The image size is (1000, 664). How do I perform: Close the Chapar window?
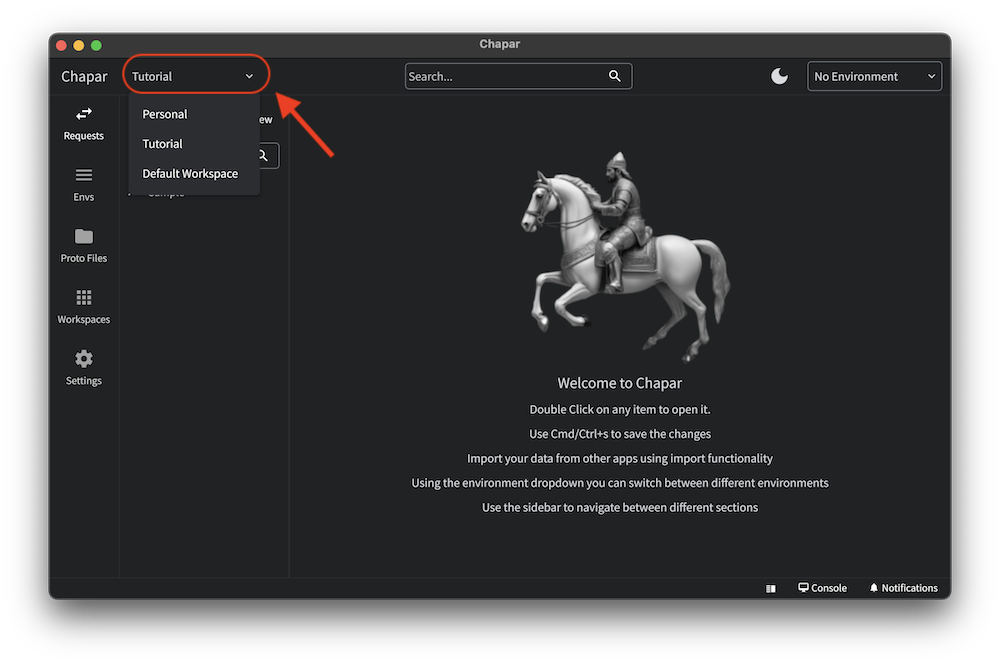[61, 45]
